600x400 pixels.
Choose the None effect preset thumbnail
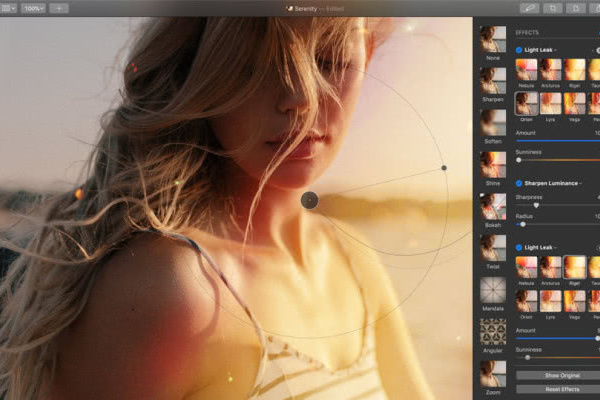tap(493, 39)
